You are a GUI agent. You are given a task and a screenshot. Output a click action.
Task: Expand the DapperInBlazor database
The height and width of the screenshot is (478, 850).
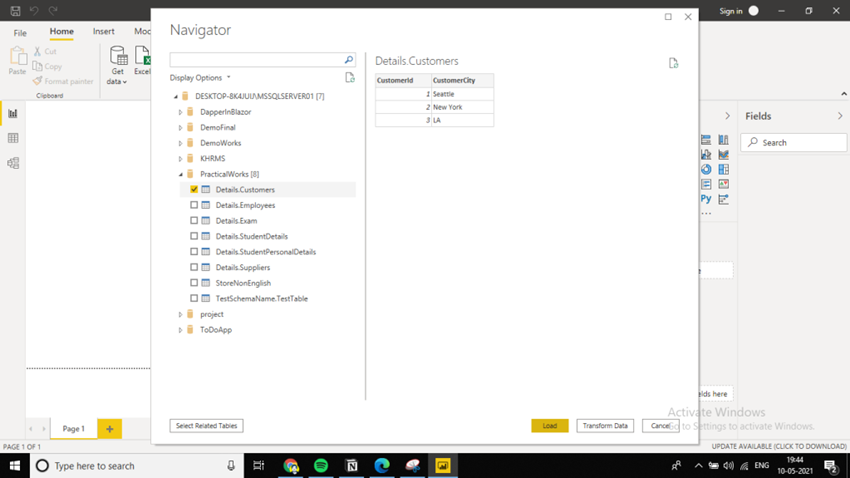pos(181,112)
